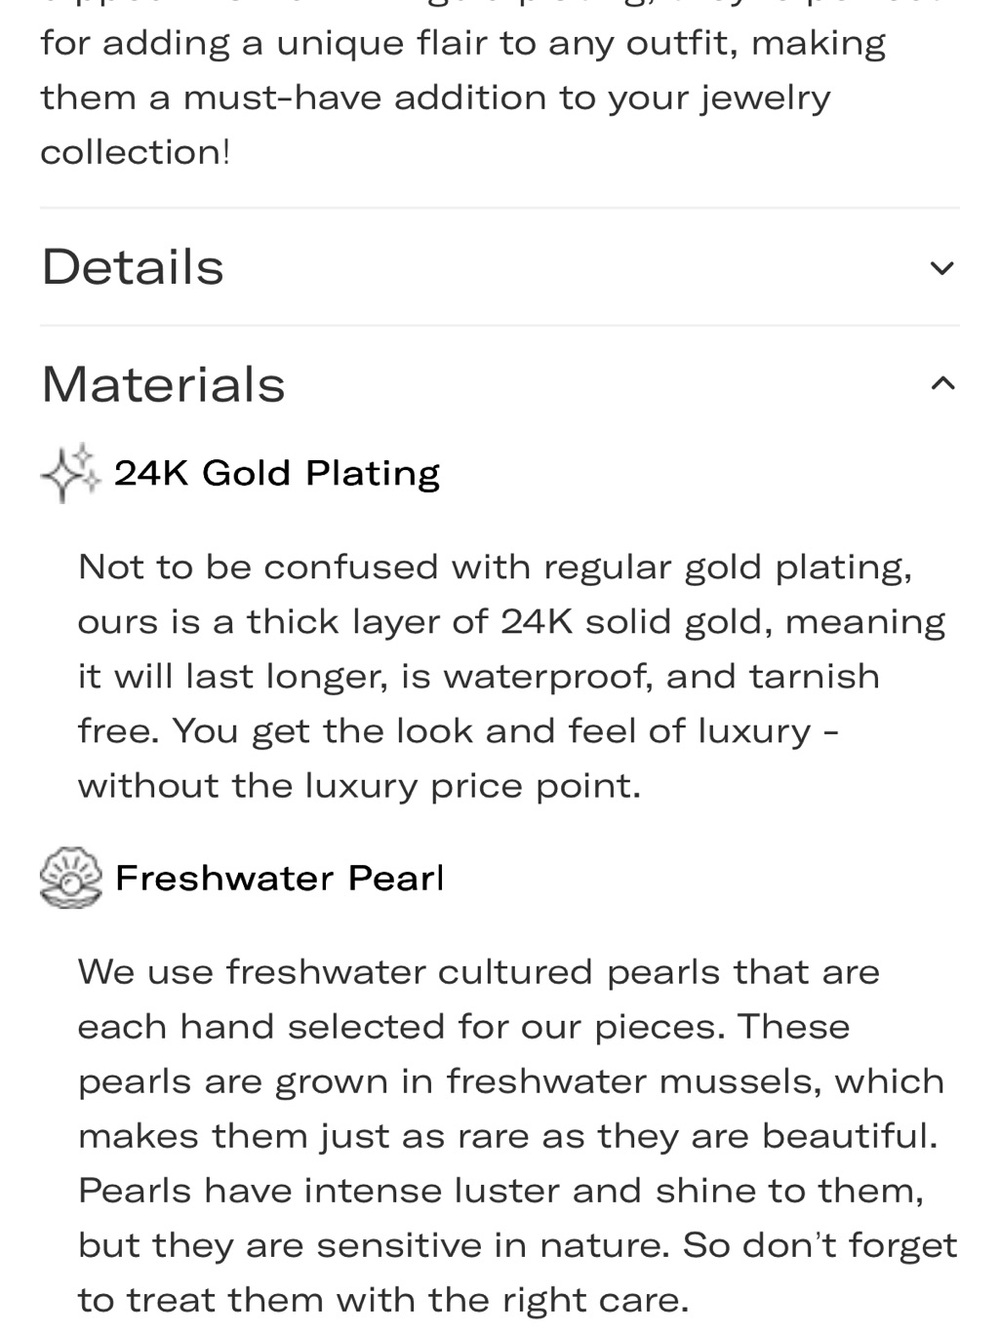Expand the Details section chevron
This screenshot has height=1333, width=1000.
tap(942, 268)
